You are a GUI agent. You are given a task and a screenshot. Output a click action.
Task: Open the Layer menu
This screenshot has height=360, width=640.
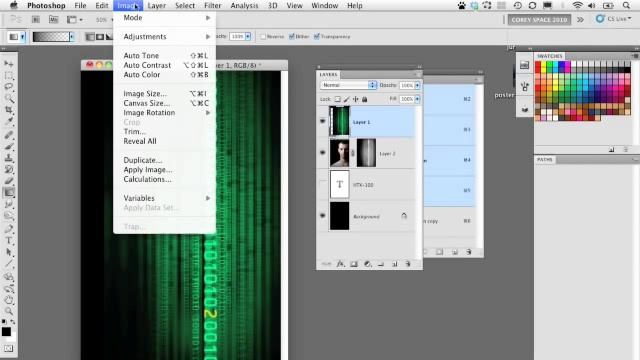click(156, 6)
